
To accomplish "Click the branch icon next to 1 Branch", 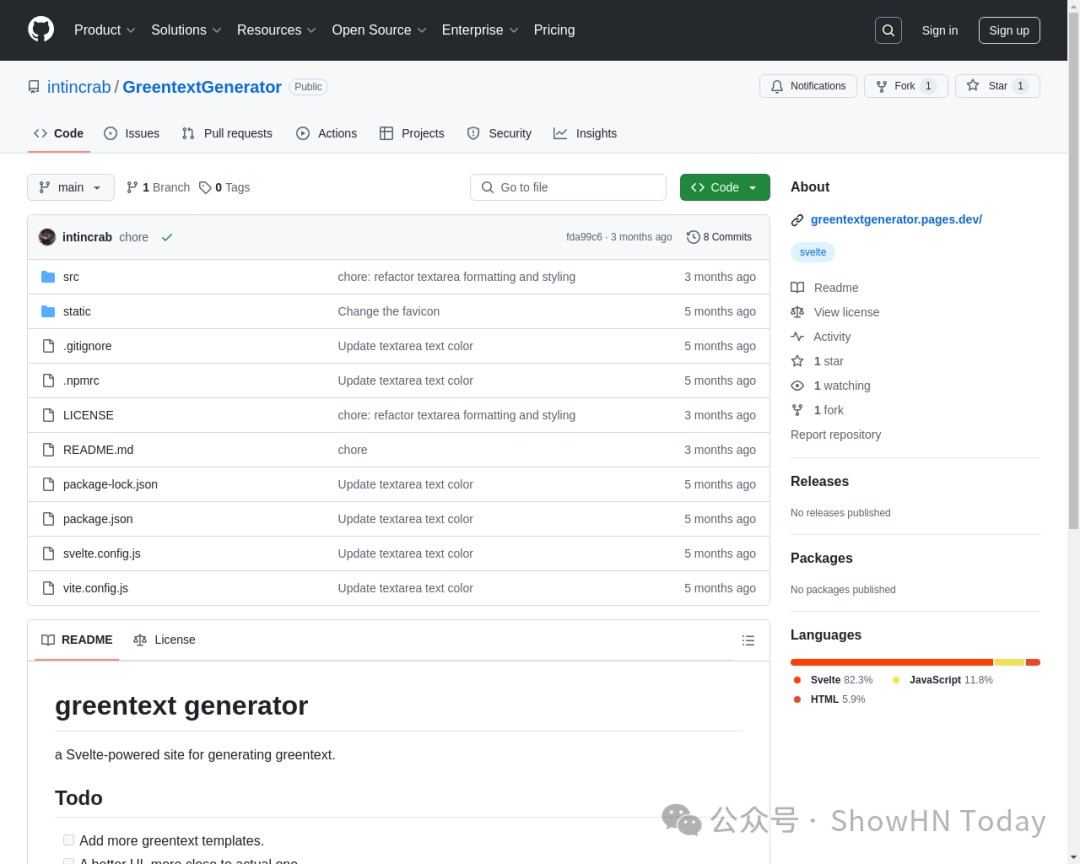I will click(x=132, y=187).
